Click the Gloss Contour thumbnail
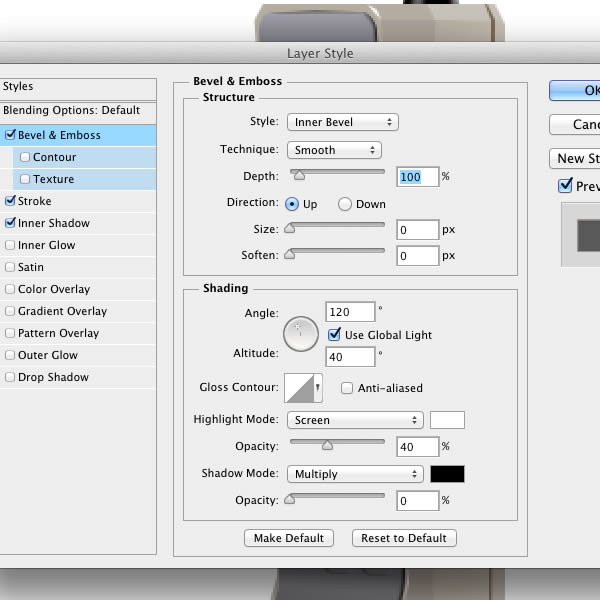The width and height of the screenshot is (600, 600). point(299,388)
